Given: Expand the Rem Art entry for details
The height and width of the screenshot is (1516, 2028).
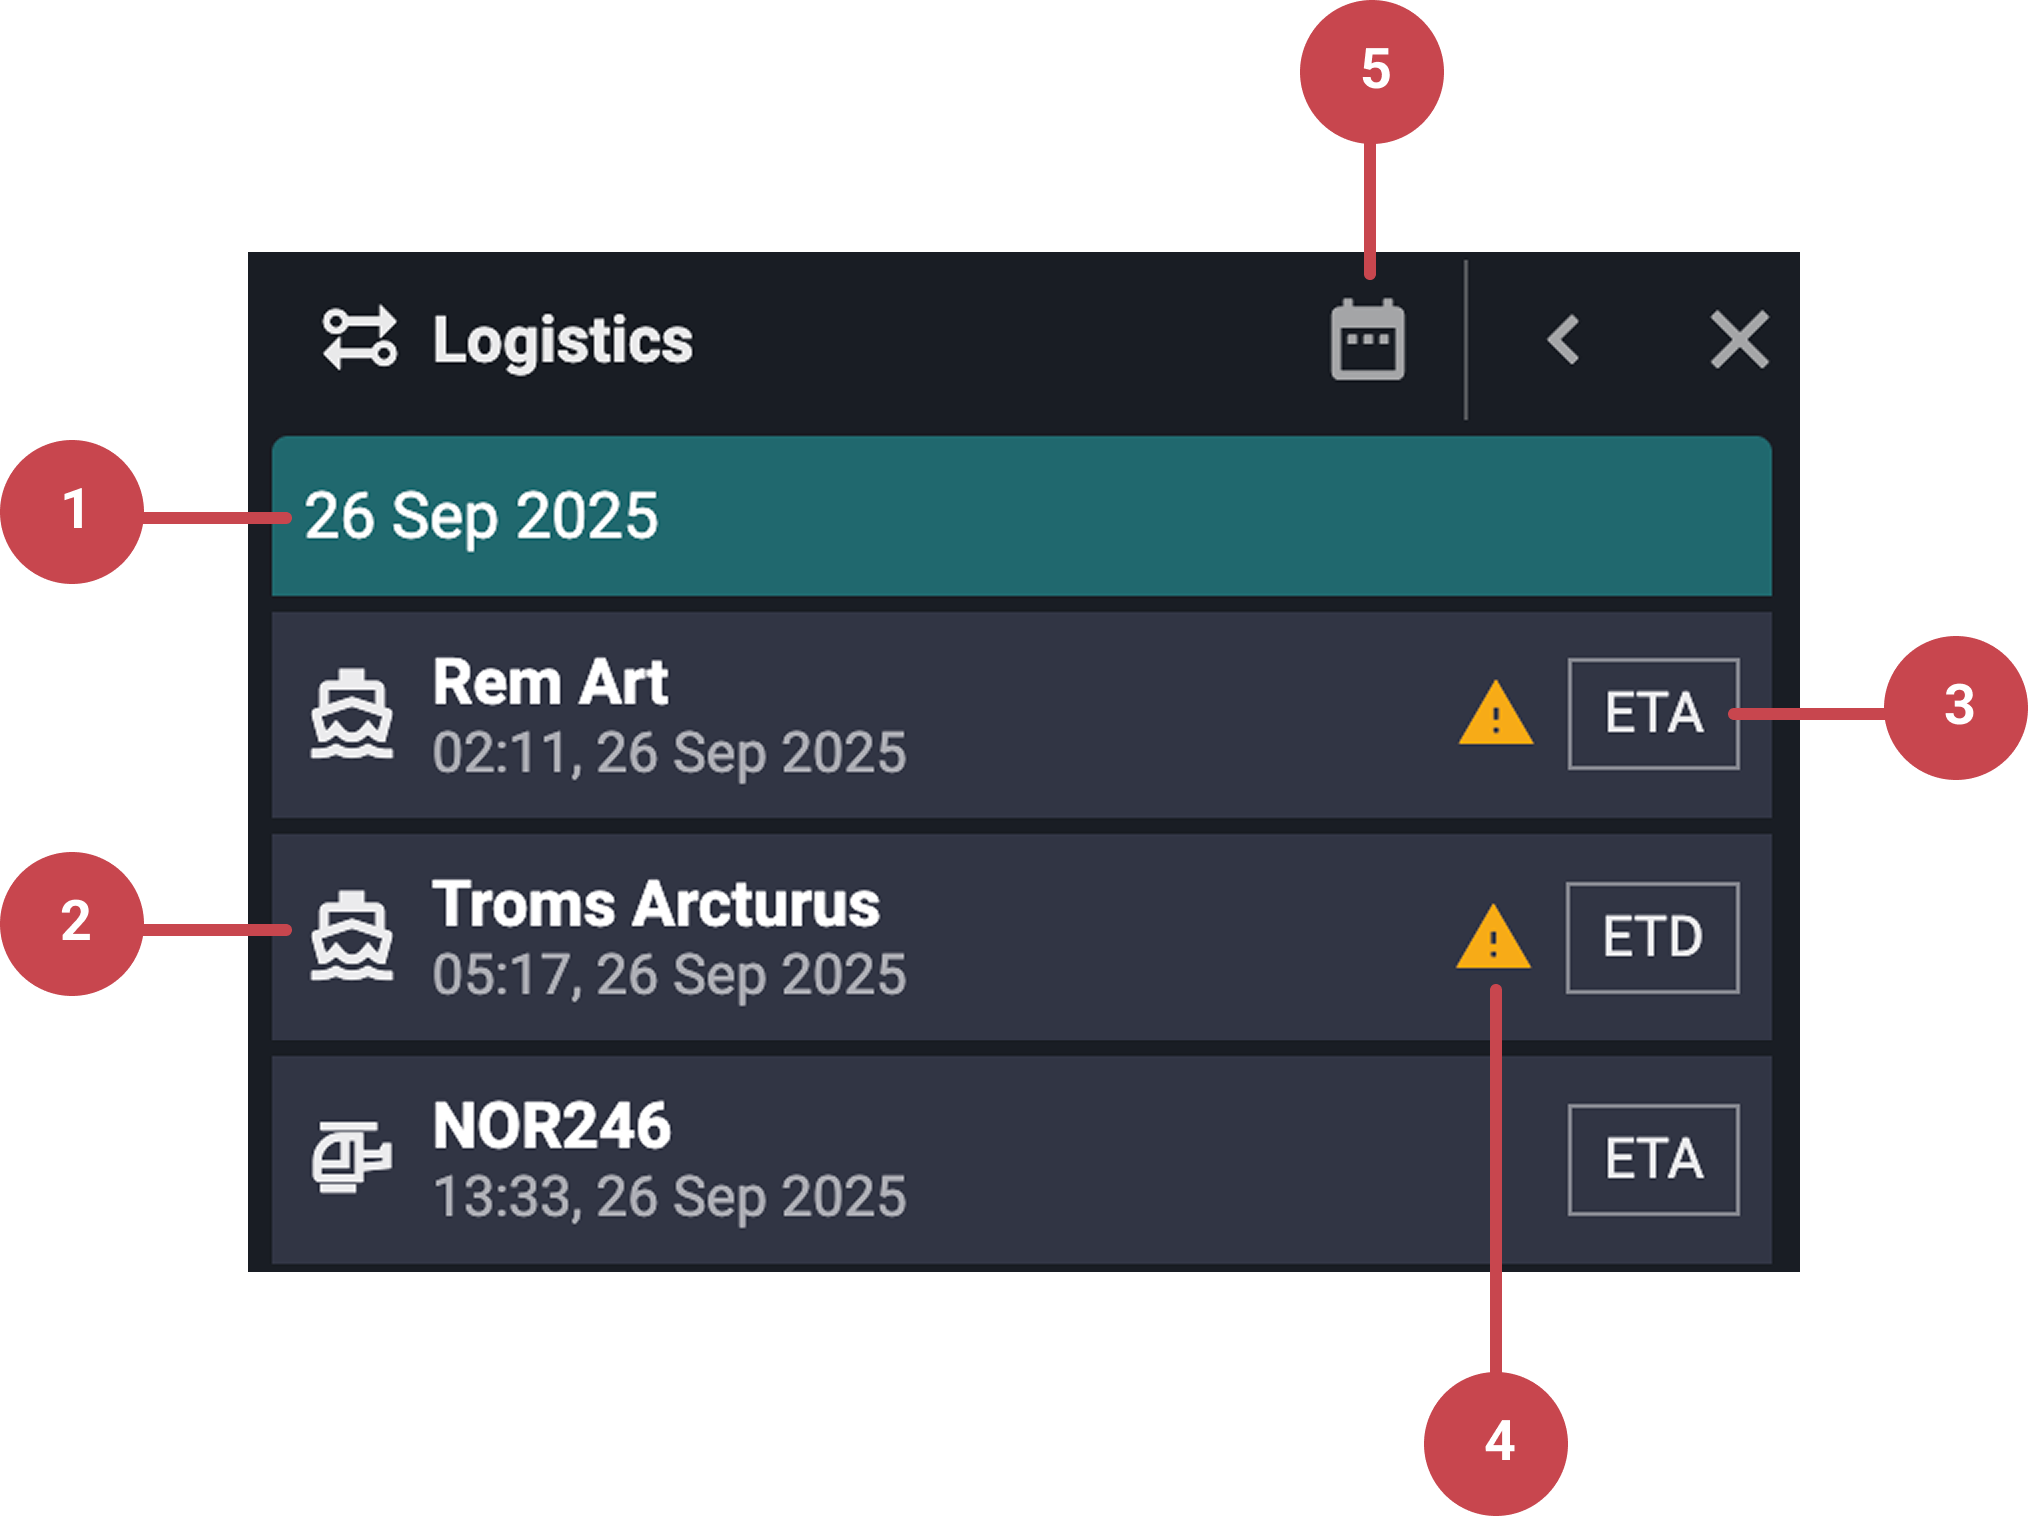Looking at the screenshot, I should [x=900, y=715].
